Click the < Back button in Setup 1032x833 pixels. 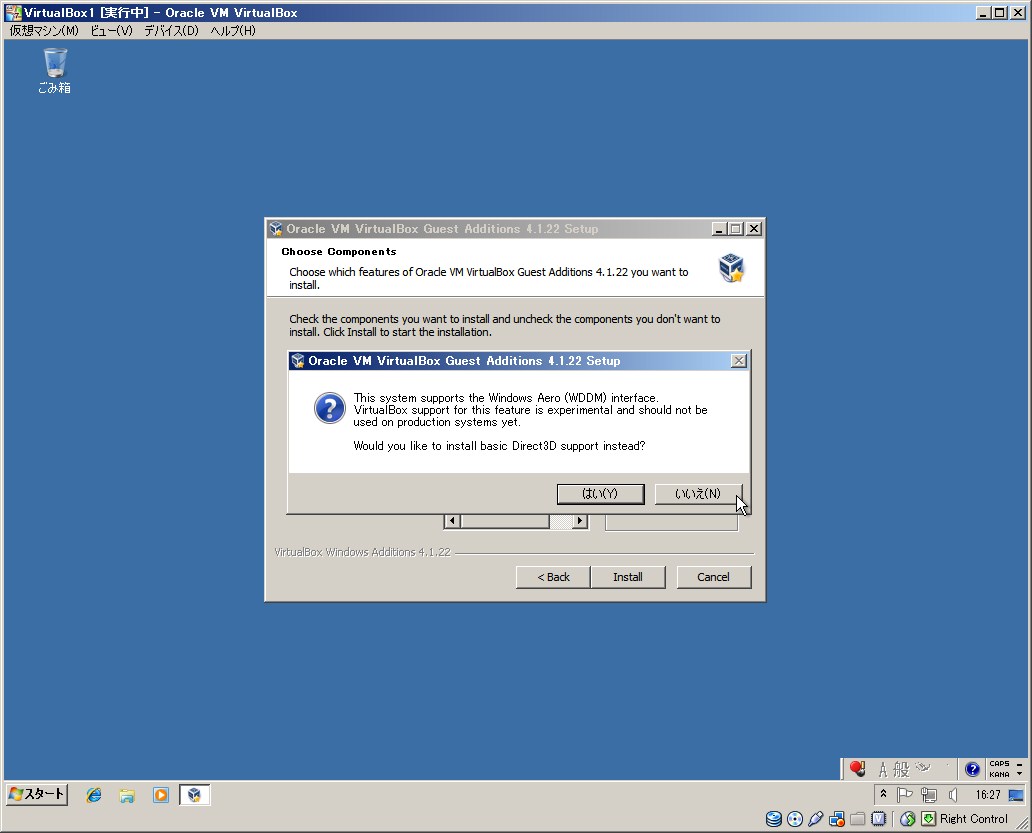point(553,577)
